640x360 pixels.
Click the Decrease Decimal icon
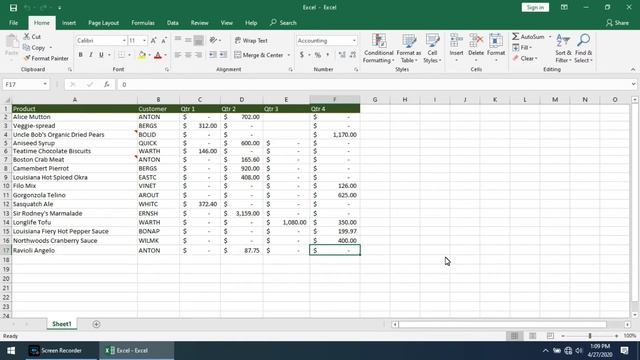[x=353, y=55]
